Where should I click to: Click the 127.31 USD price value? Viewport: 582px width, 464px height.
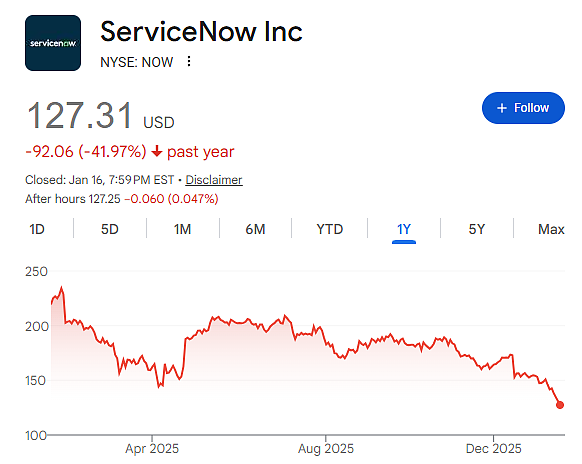[100, 116]
